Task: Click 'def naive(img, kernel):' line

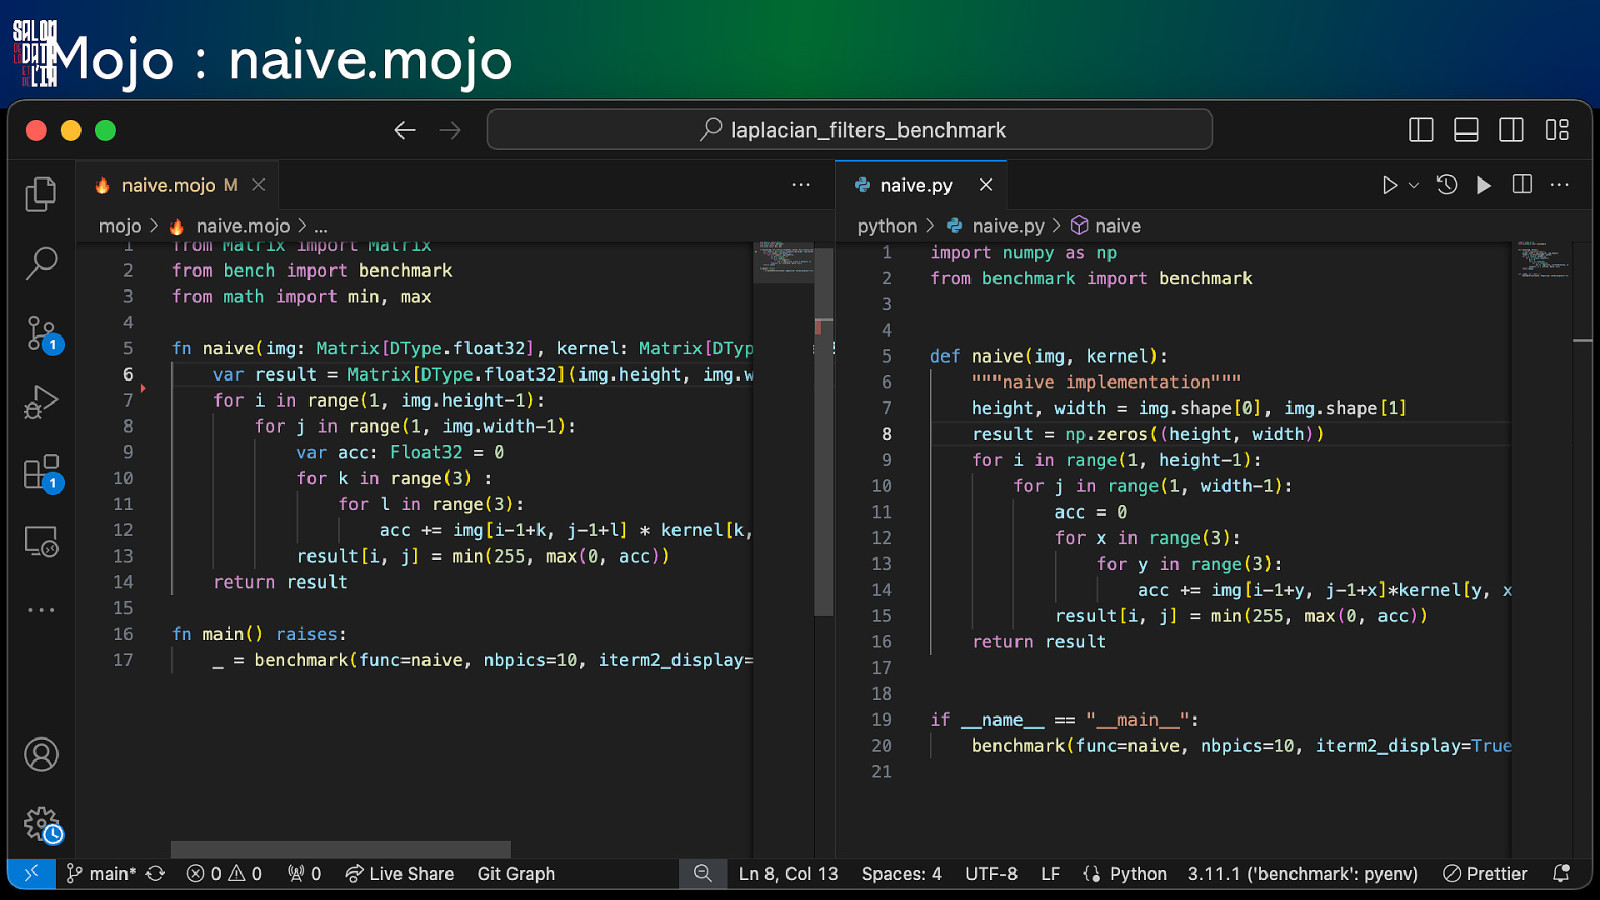Action: tap(1049, 356)
